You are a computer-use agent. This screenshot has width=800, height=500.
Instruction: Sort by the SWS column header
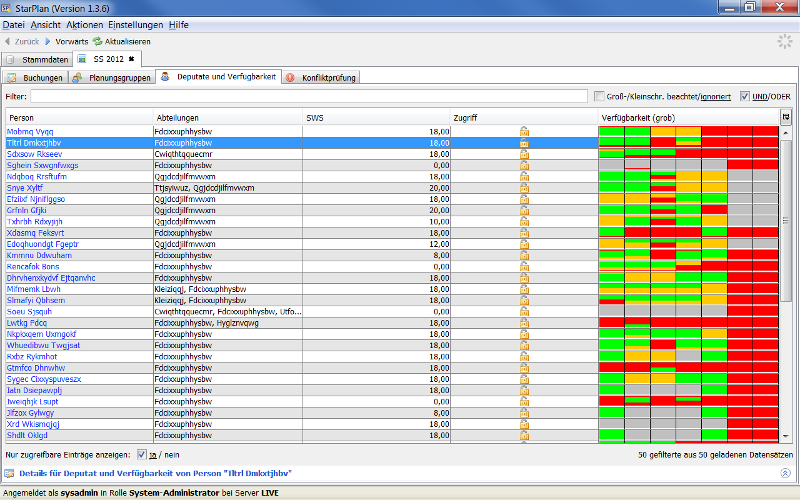click(377, 118)
